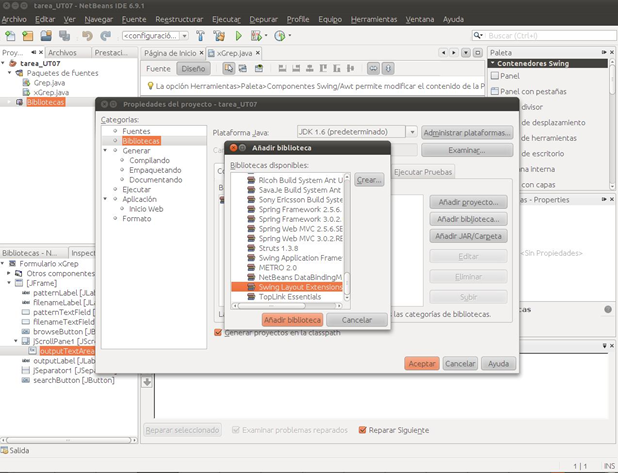Click the Open Project toolbar icon
The width and height of the screenshot is (618, 473).
click(x=46, y=36)
